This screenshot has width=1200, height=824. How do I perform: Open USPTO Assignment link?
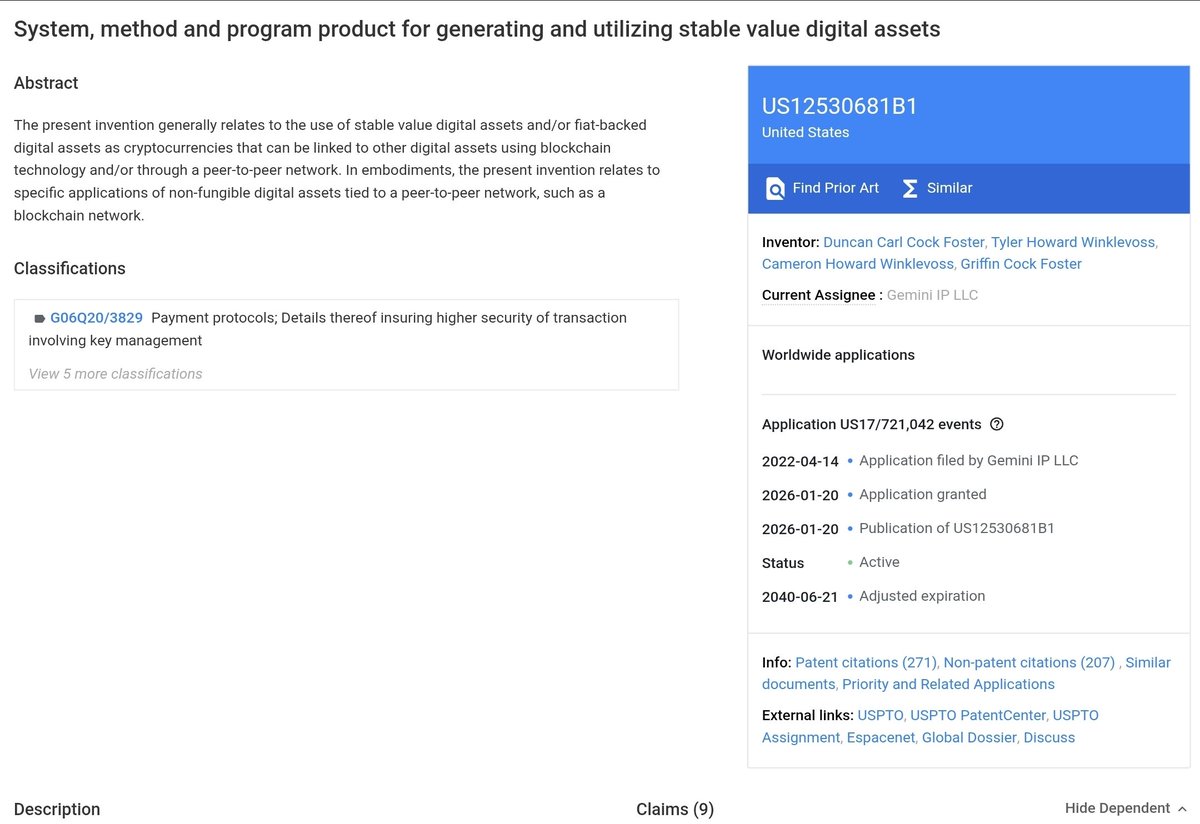pyautogui.click(x=930, y=726)
